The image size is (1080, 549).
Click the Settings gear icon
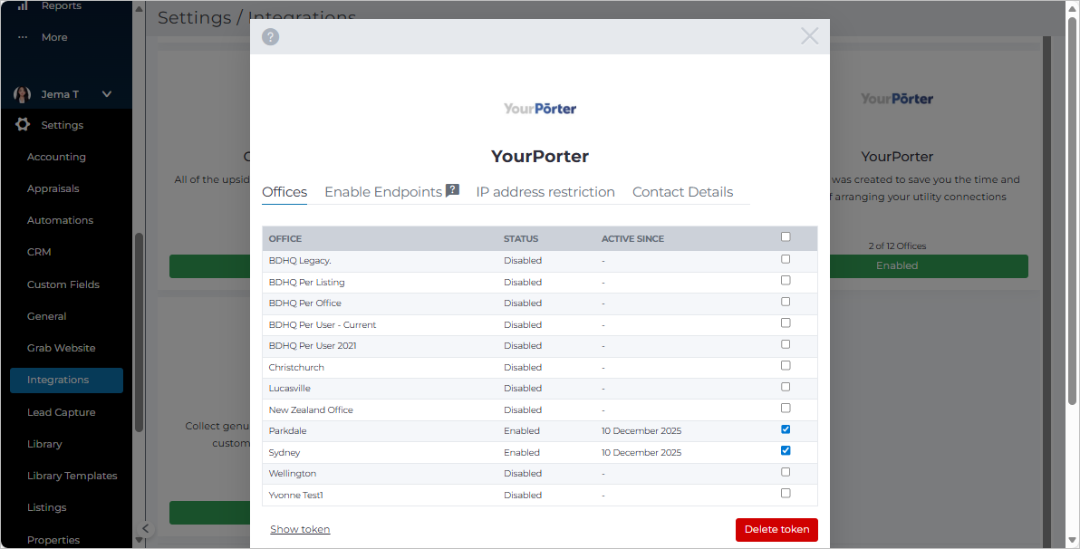pos(23,125)
